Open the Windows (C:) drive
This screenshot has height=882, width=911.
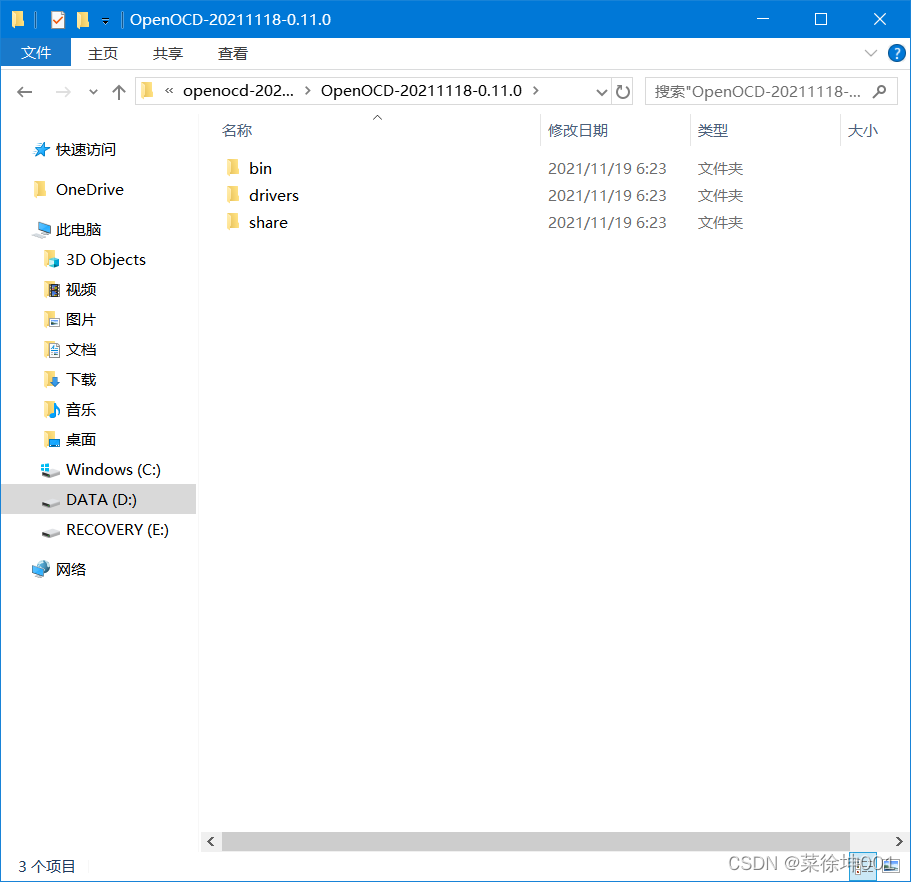point(113,469)
